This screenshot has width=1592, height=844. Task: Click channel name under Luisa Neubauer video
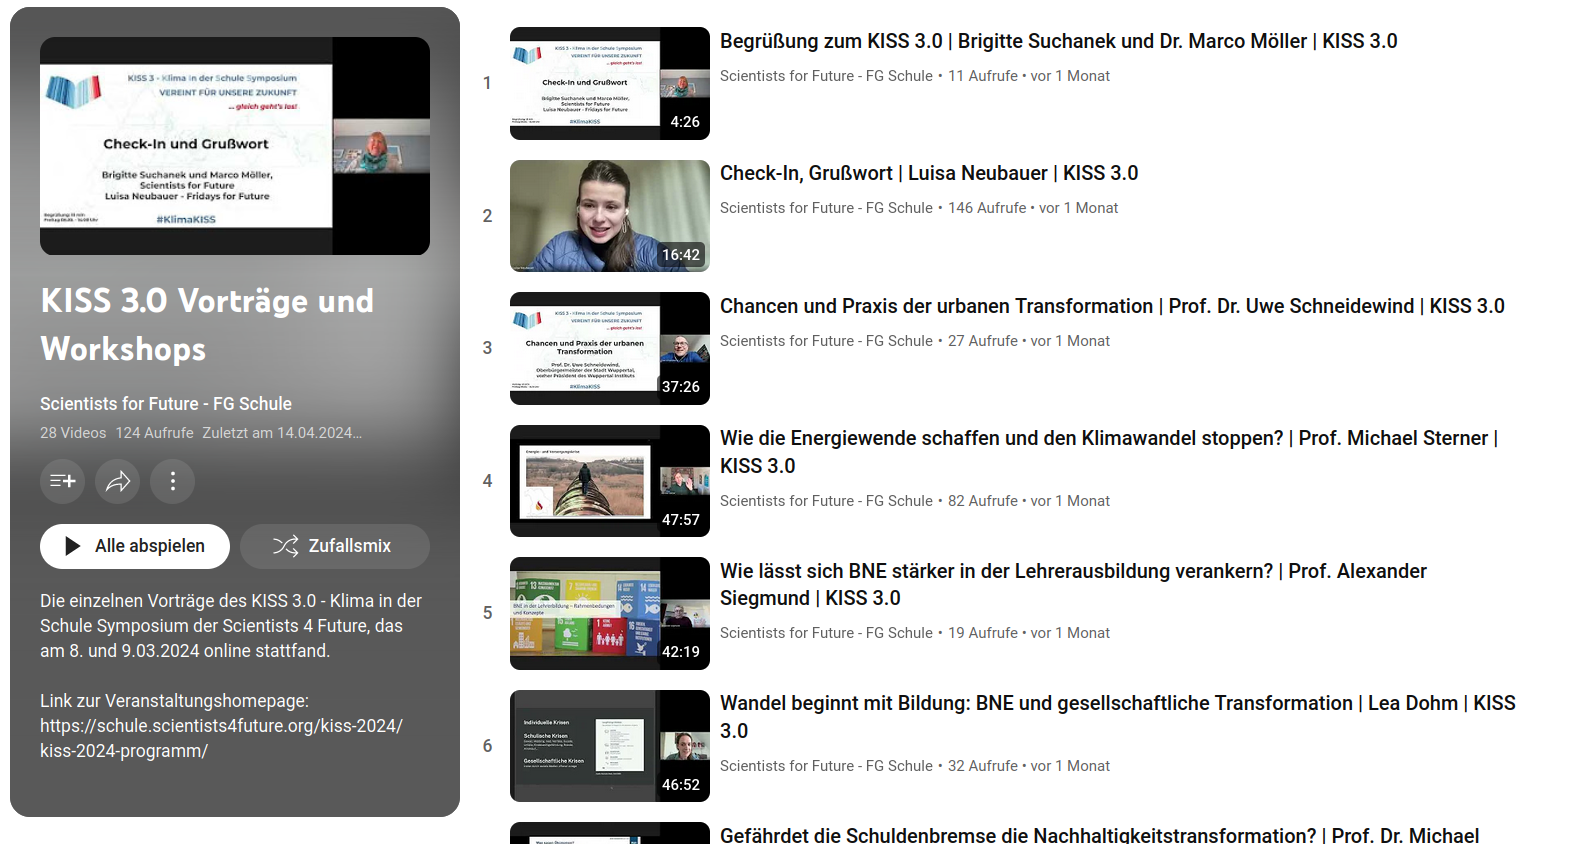pos(826,208)
